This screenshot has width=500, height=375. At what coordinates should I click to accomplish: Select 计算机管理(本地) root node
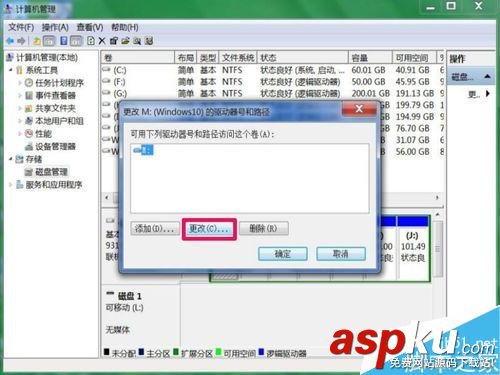(x=47, y=57)
